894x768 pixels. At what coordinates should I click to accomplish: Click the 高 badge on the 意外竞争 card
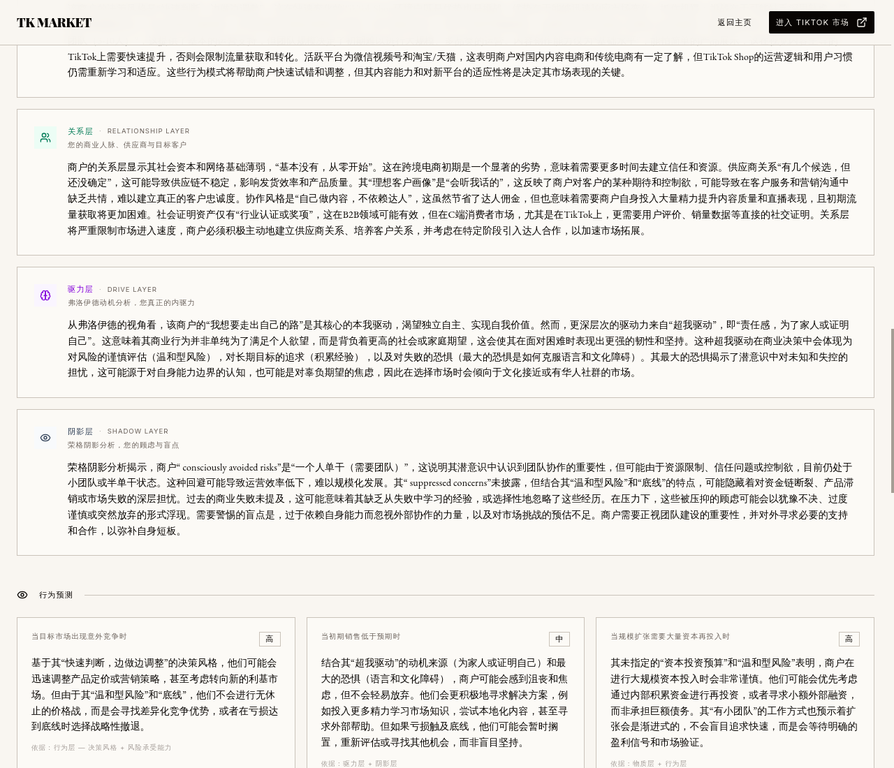(x=269, y=639)
